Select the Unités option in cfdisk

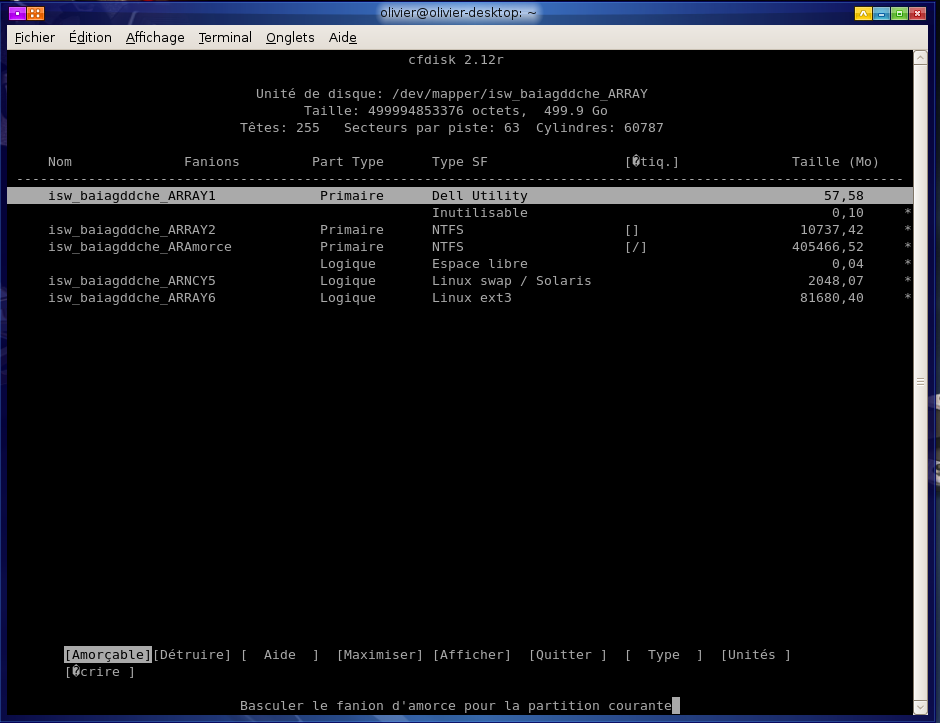(x=755, y=655)
